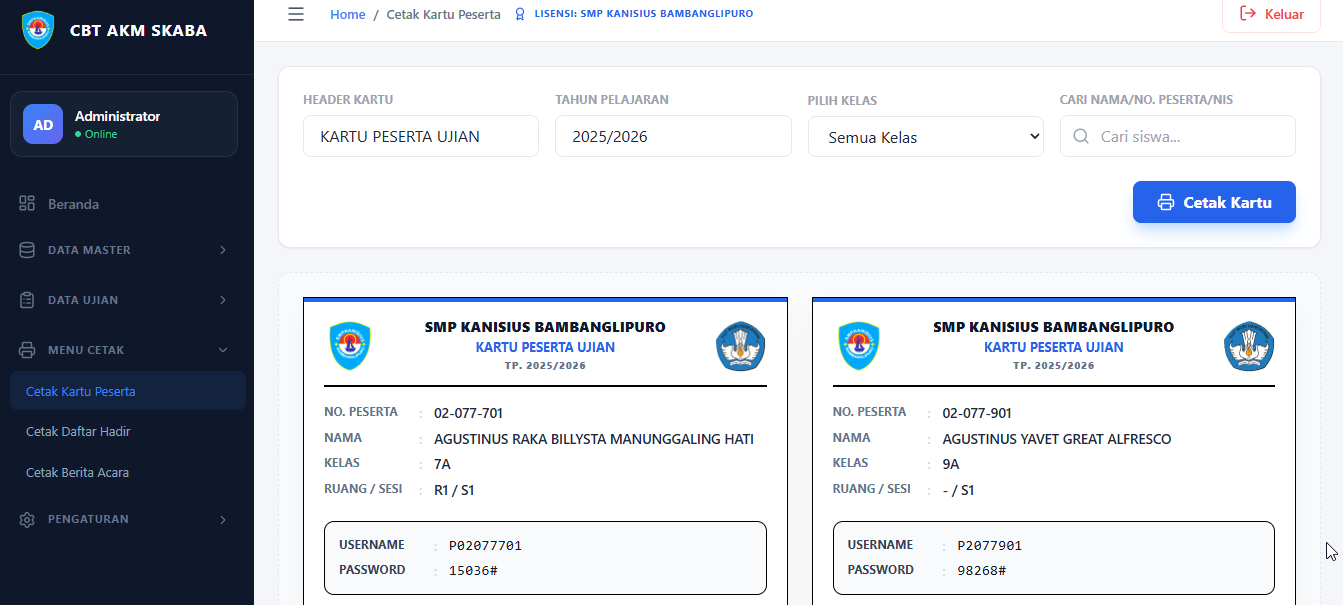
Task: Click the search magnifier icon in Cari siswa
Action: 1081,136
